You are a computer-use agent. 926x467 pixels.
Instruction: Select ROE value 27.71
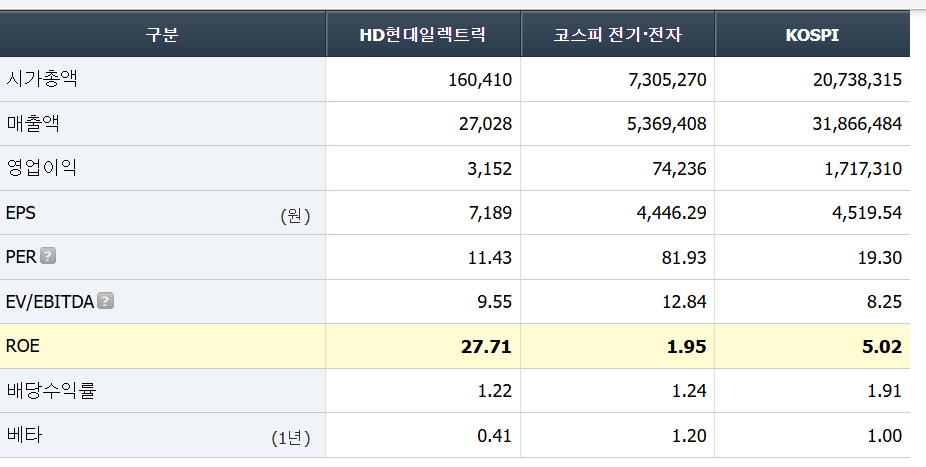click(x=486, y=347)
